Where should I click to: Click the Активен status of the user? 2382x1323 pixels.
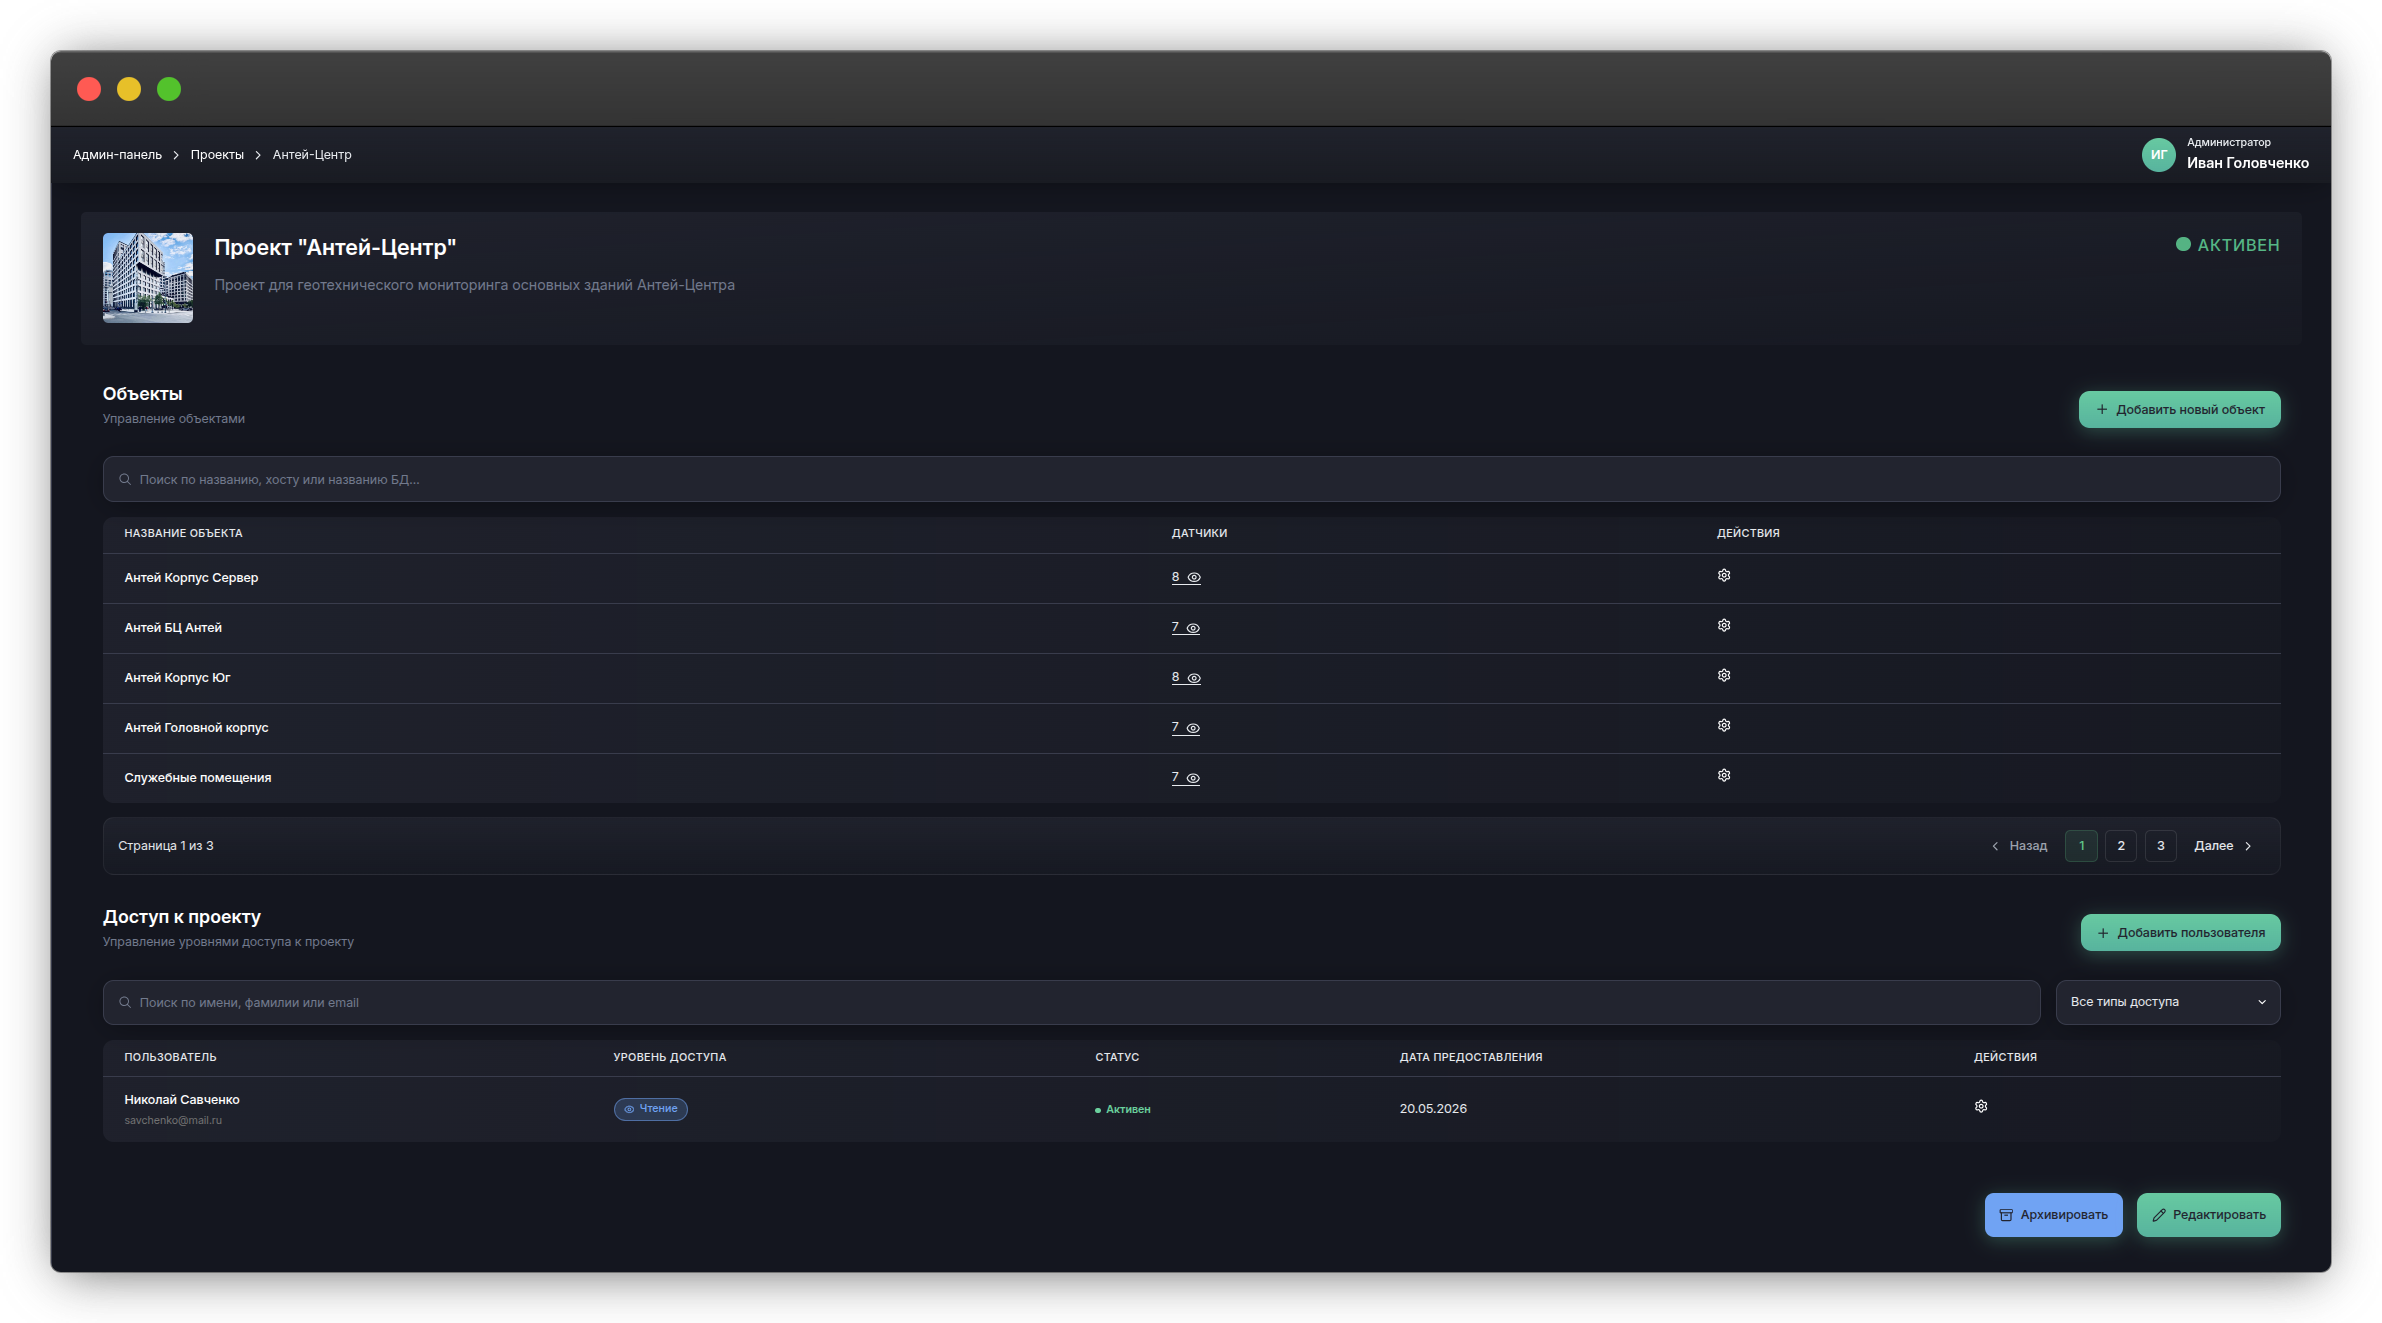(1123, 1110)
